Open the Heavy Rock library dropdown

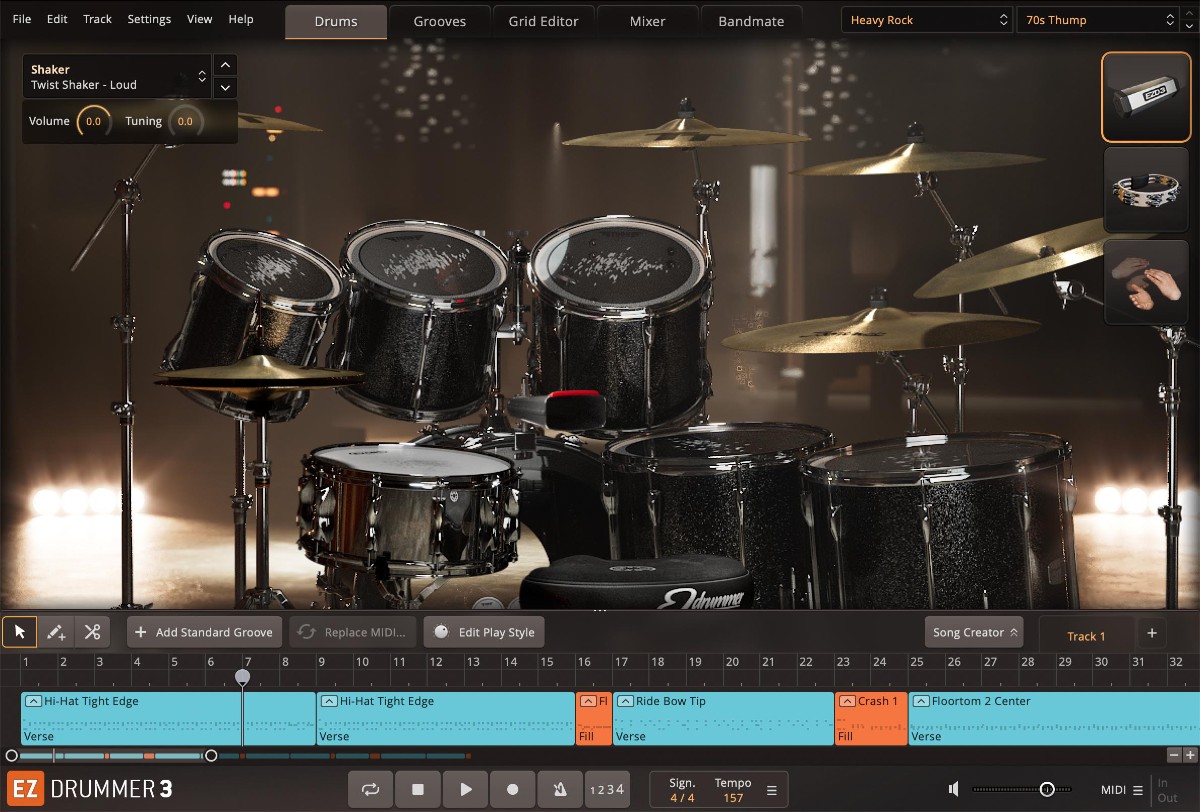(927, 20)
